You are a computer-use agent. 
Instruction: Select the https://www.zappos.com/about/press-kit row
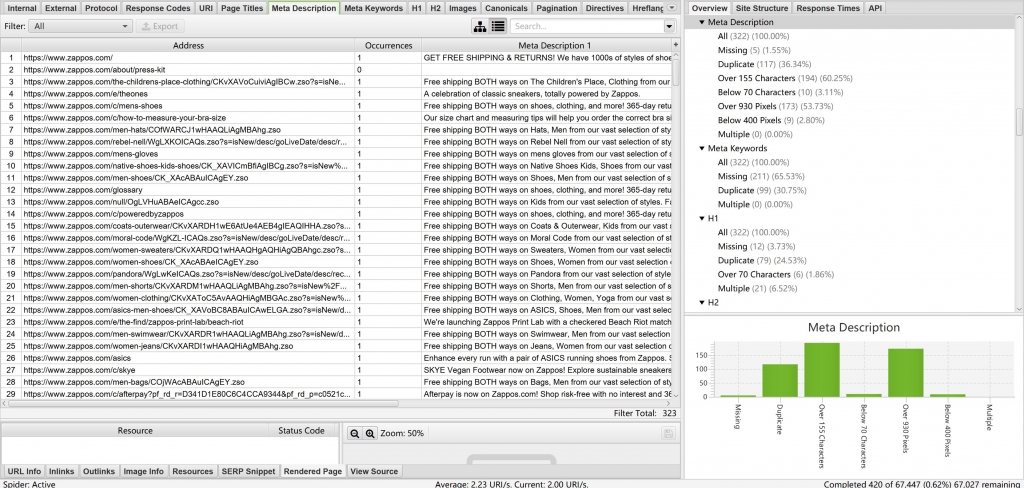click(336, 69)
